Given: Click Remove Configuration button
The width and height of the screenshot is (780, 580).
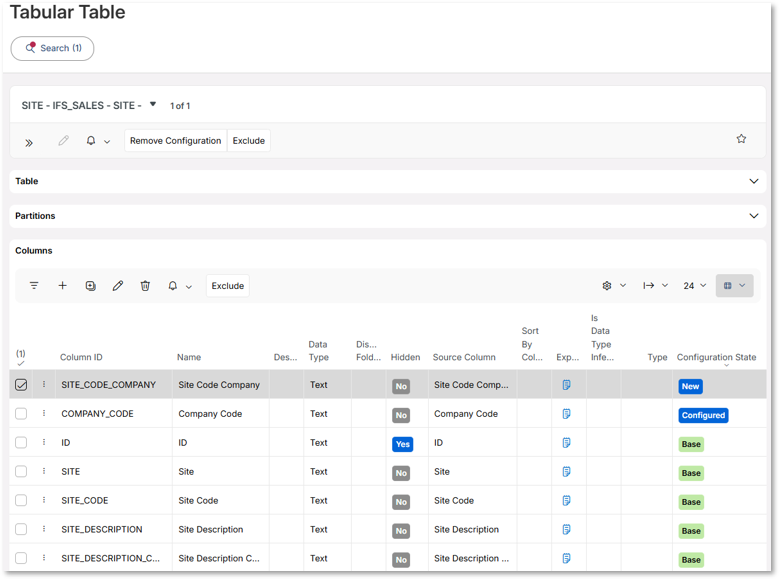Looking at the screenshot, I should [176, 141].
